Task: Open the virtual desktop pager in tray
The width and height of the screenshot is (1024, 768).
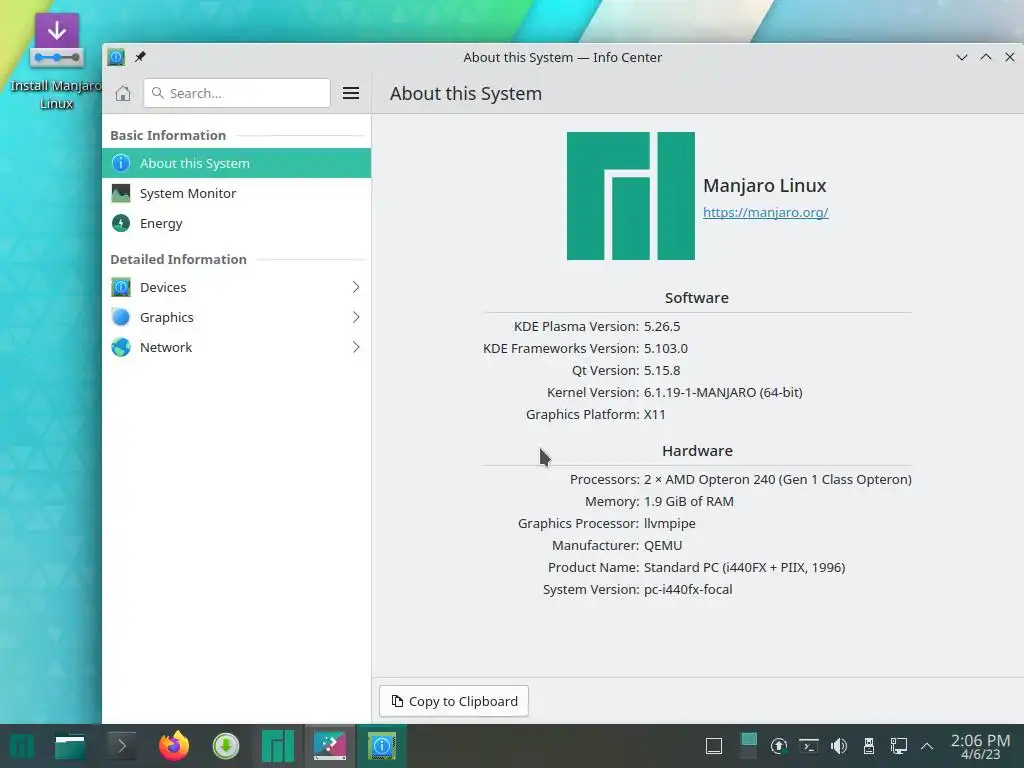Action: [x=749, y=746]
